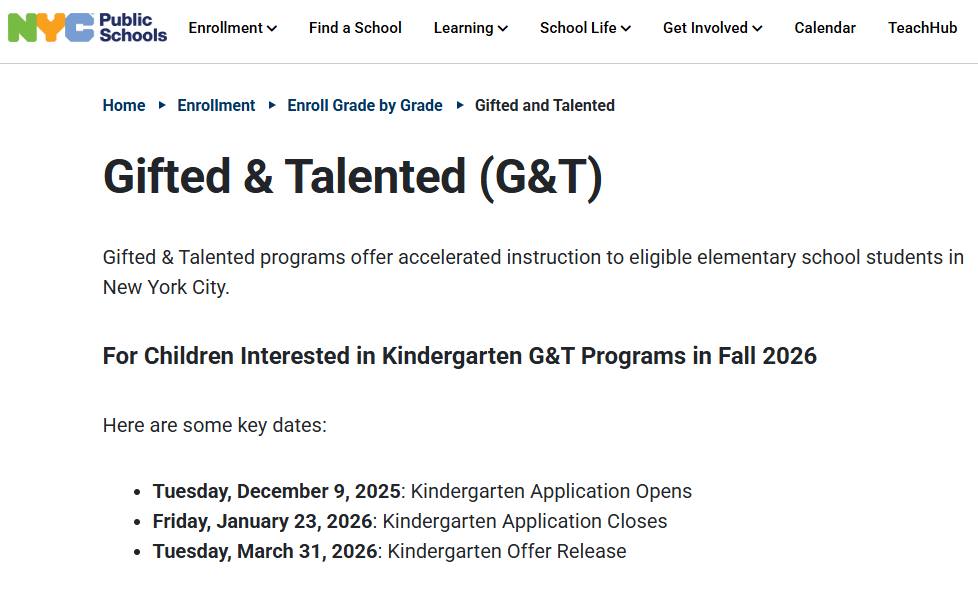Click the Home breadcrumb link
The width and height of the screenshot is (978, 593).
(x=124, y=105)
